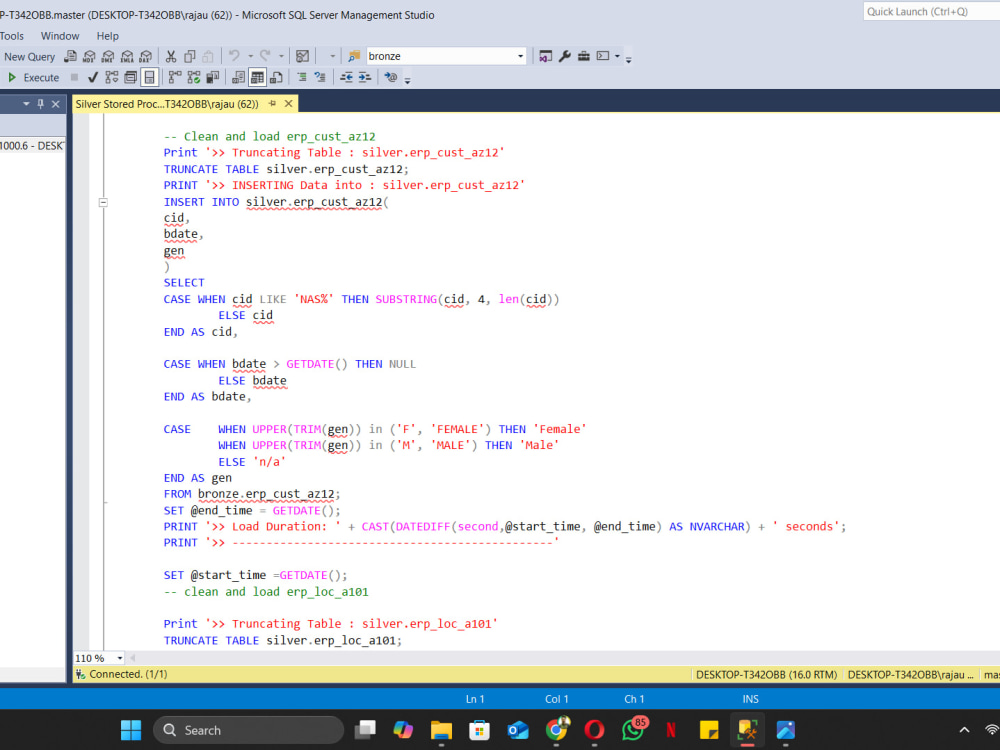Open the Activity Monitor icon
Viewport: 1000px width, 750px height.
pyautogui.click(x=302, y=56)
